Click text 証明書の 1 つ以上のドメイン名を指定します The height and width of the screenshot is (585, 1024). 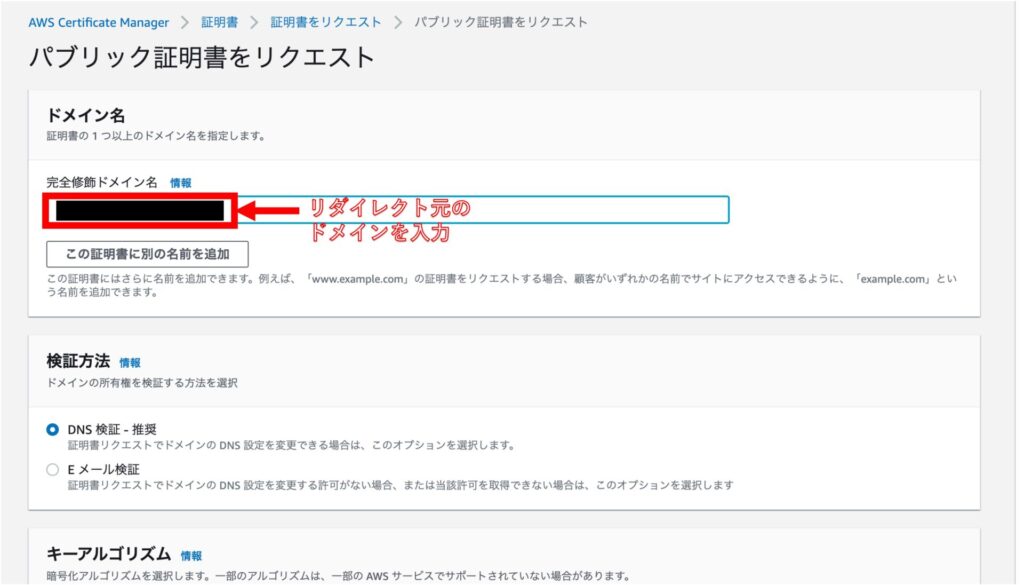click(155, 136)
